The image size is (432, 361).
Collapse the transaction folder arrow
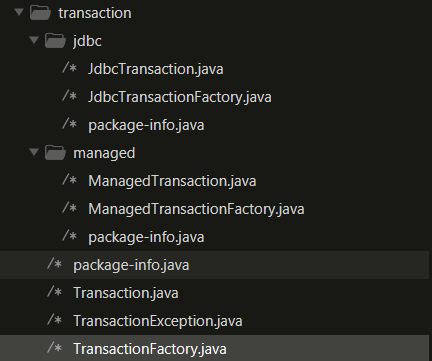(x=19, y=13)
